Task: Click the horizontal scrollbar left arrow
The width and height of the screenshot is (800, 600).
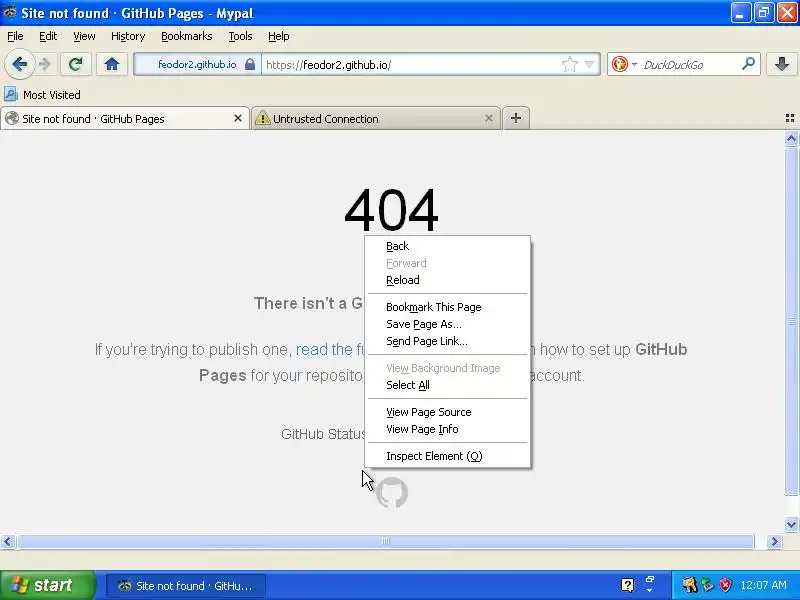Action: point(8,541)
